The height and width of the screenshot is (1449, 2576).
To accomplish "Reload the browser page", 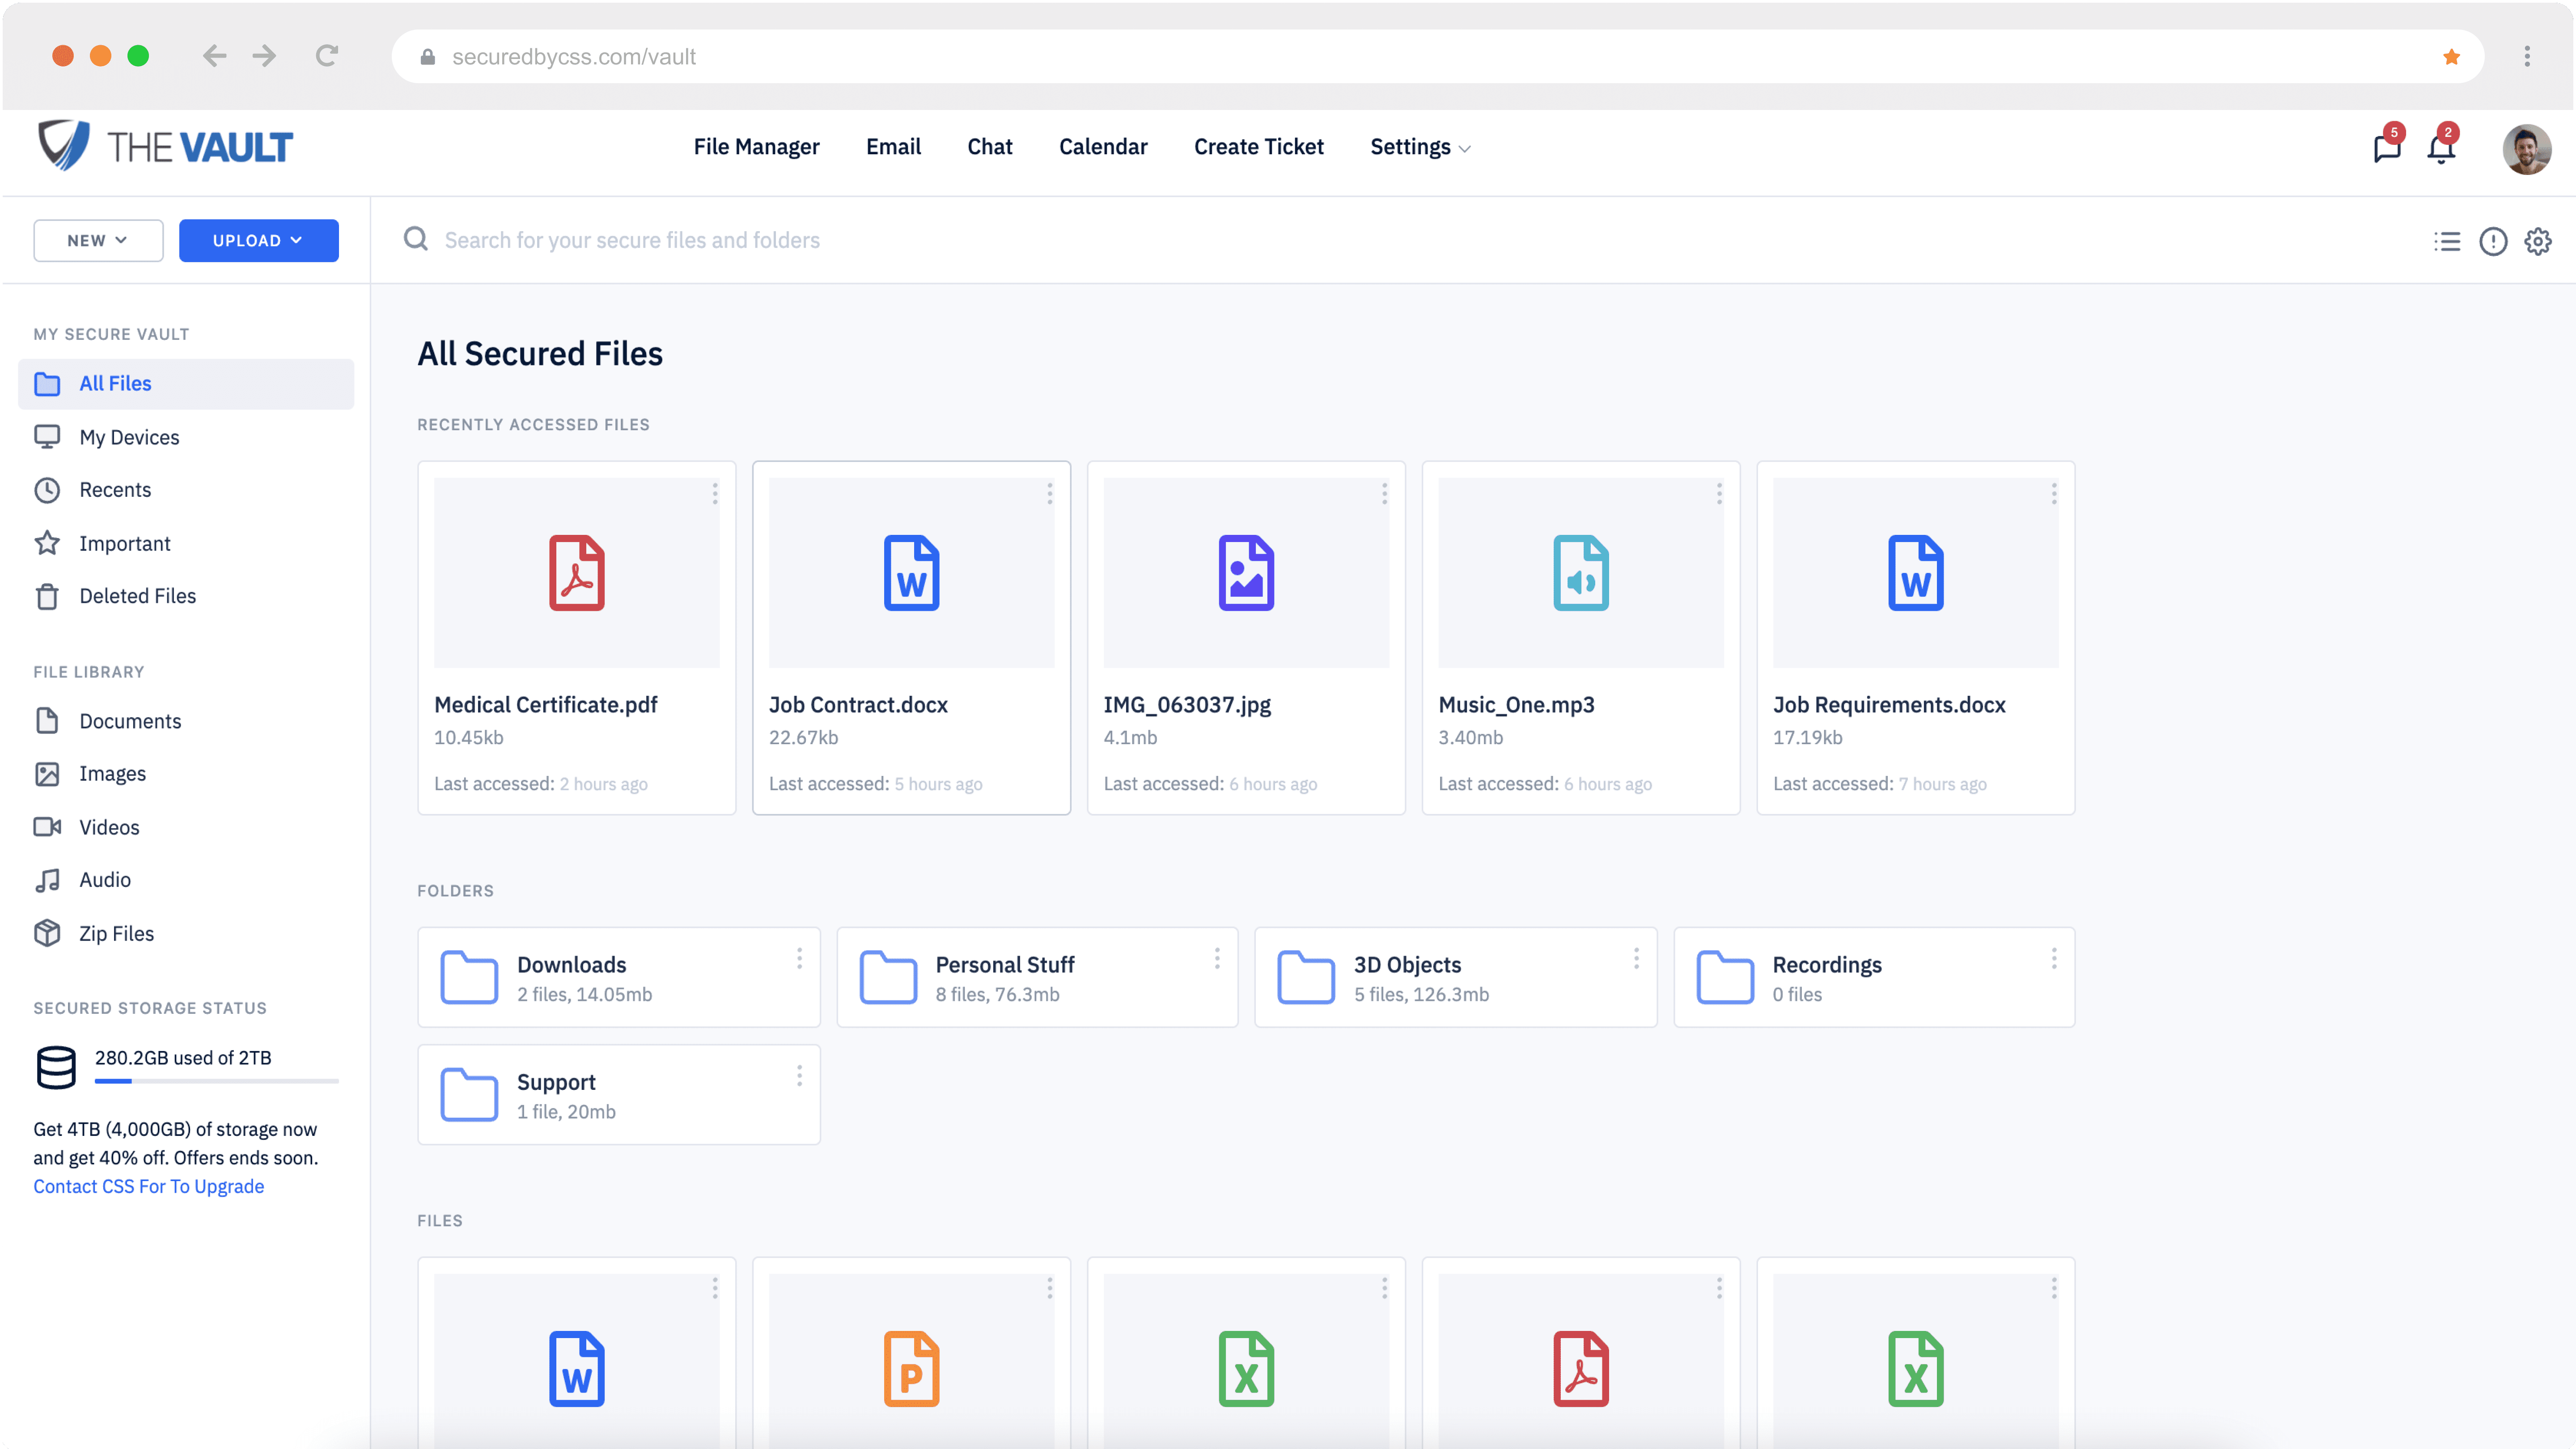I will coord(326,56).
